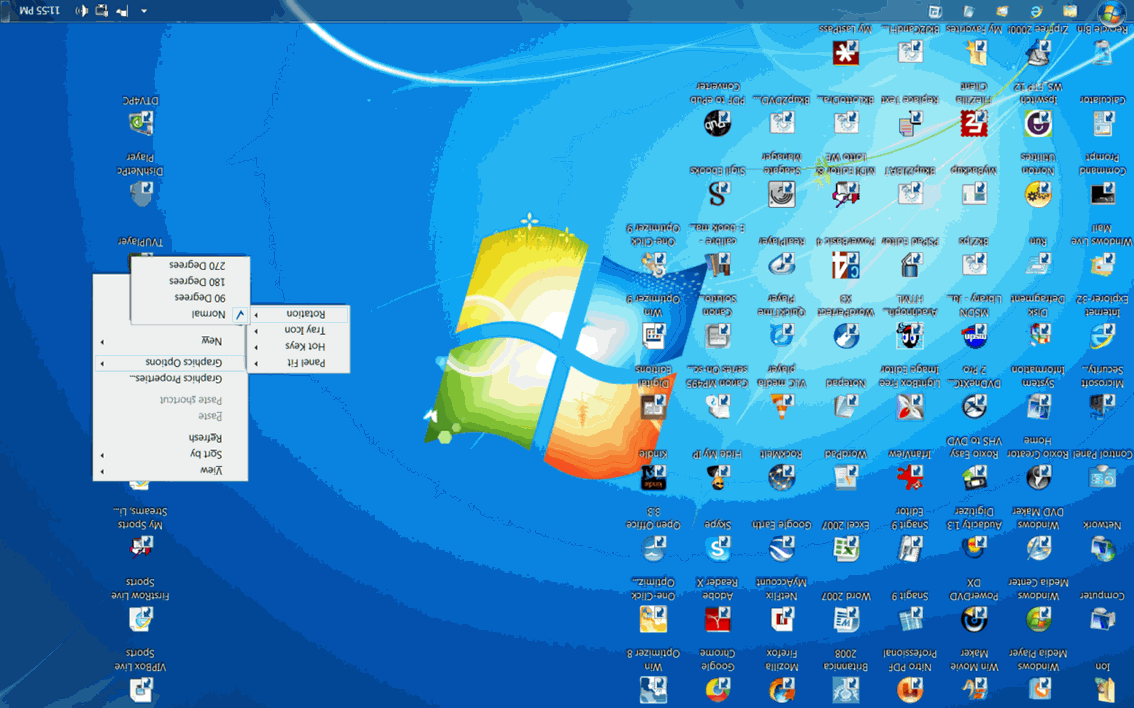1134x708 pixels.
Task: Open the Control Panel desktop icon
Action: [1102, 477]
